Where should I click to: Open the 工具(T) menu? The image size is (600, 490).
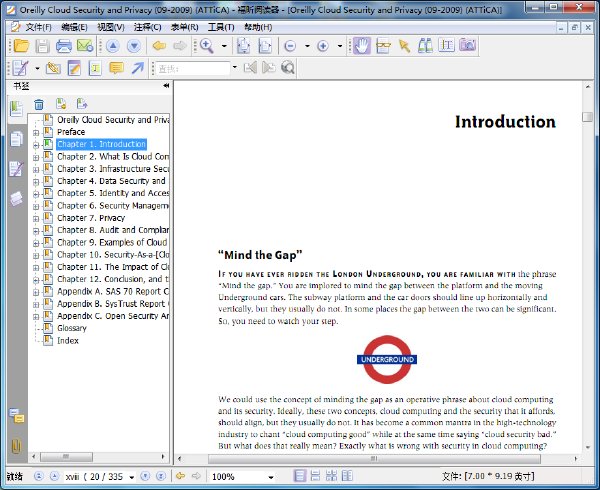click(221, 27)
